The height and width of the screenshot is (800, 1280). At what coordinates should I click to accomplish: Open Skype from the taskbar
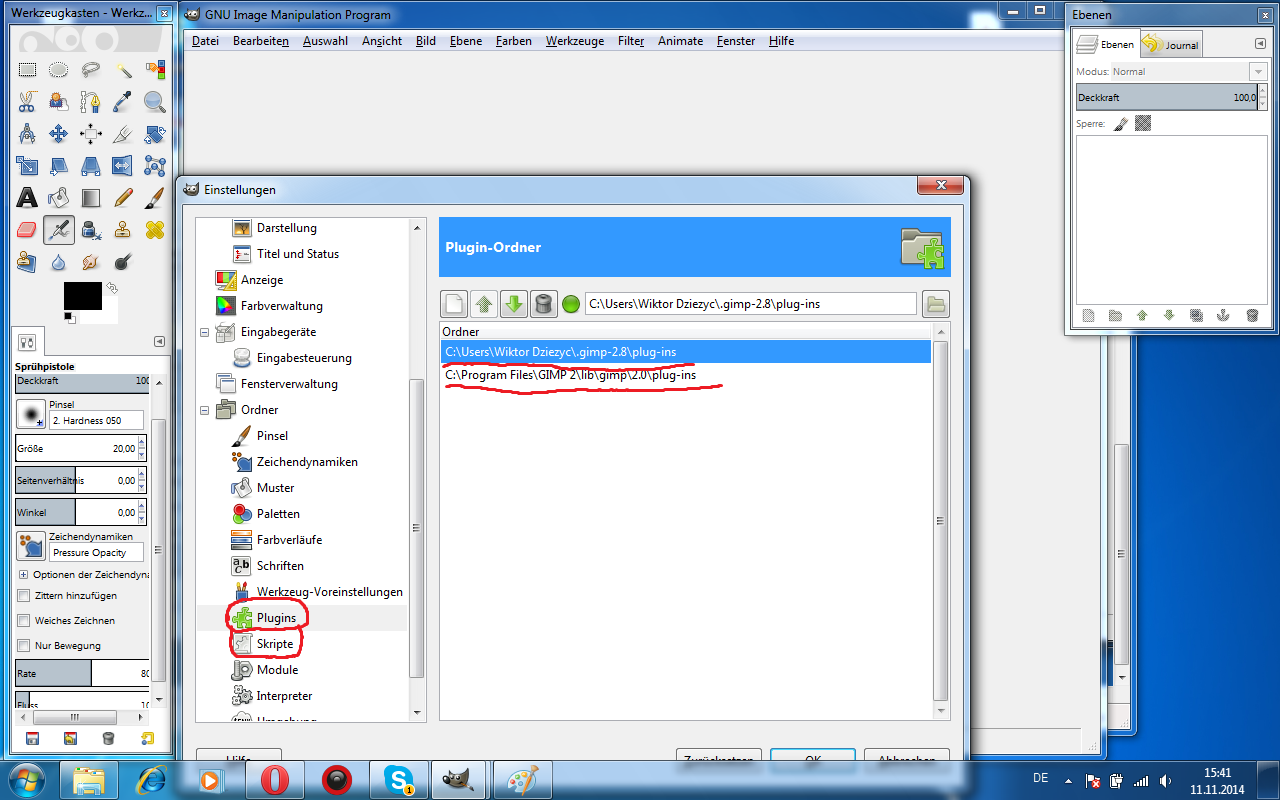click(x=398, y=780)
